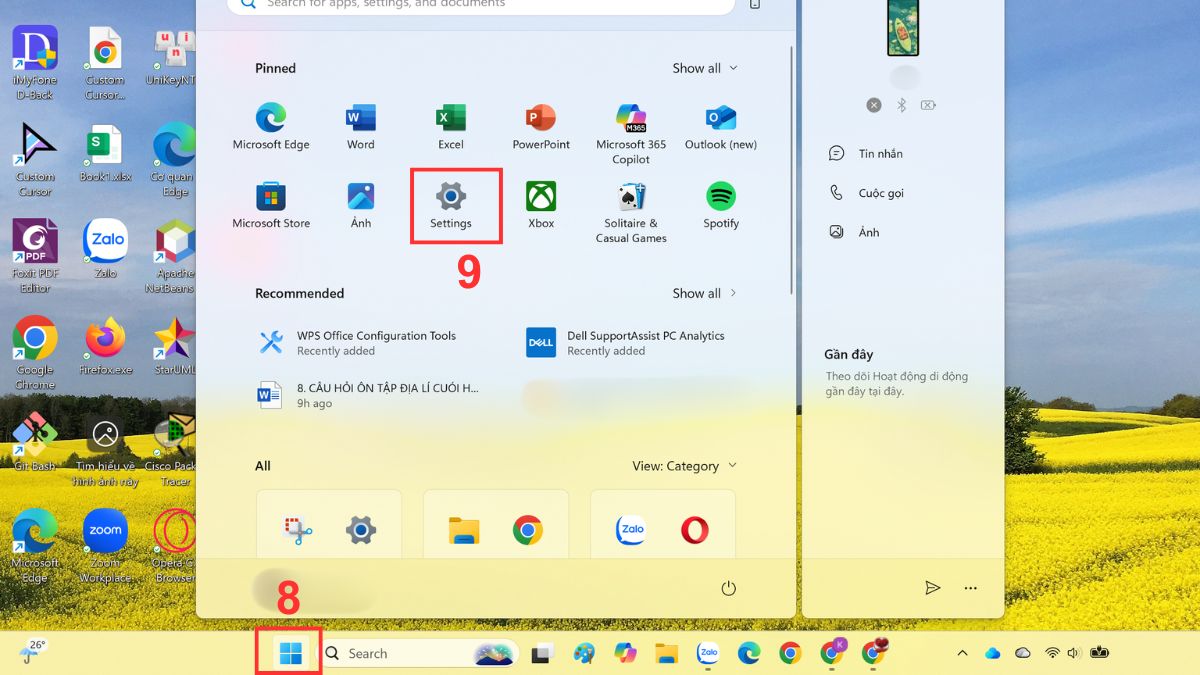Click the Start menu vertical scrollbar

click(792, 170)
